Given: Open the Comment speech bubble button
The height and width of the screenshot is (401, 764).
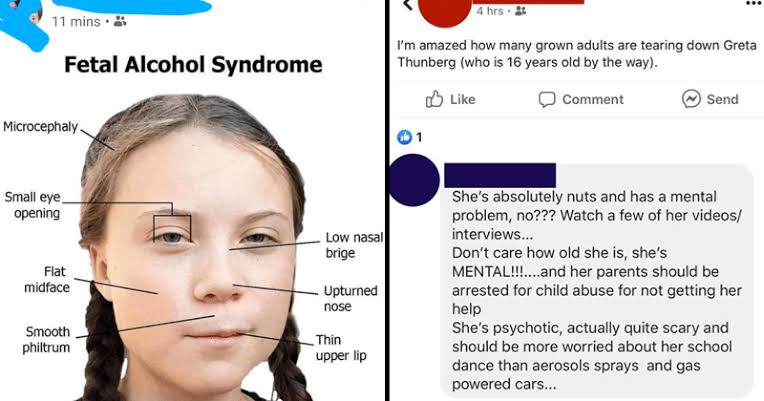Looking at the screenshot, I should pyautogui.click(x=581, y=99).
